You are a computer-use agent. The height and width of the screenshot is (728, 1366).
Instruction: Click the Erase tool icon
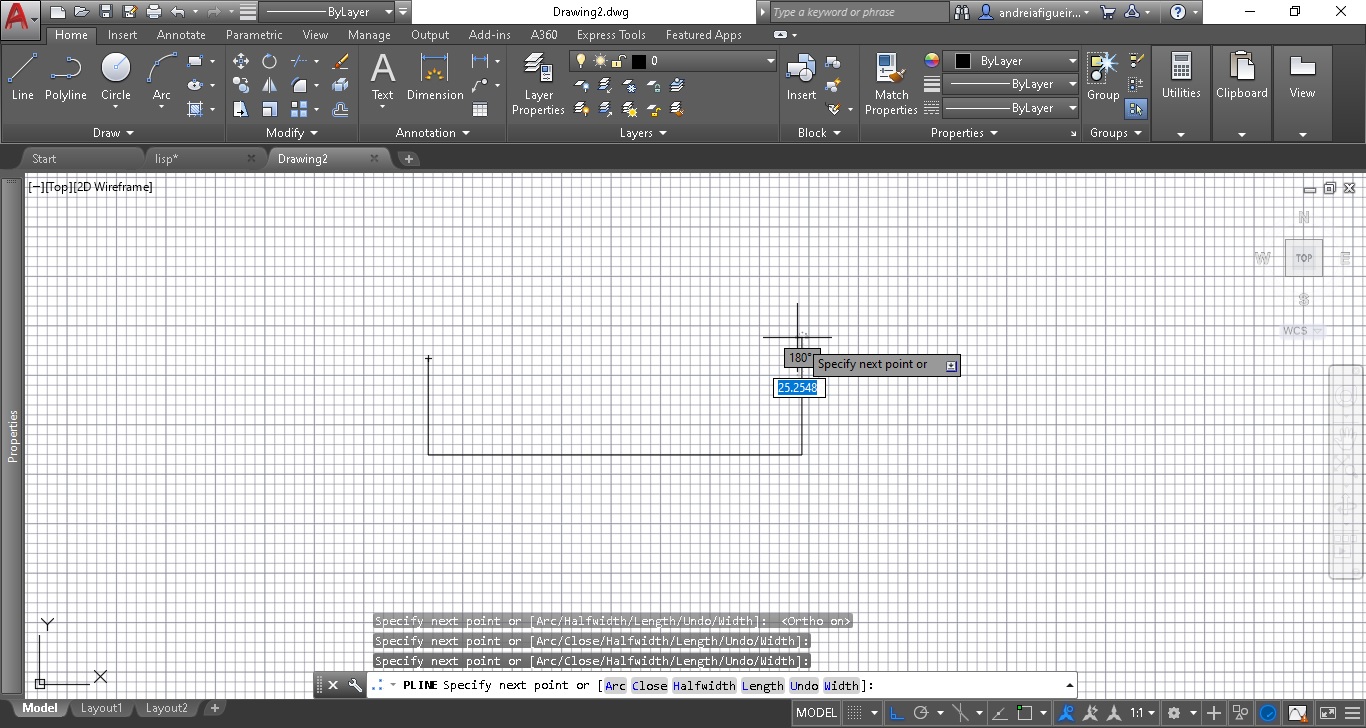pos(340,61)
